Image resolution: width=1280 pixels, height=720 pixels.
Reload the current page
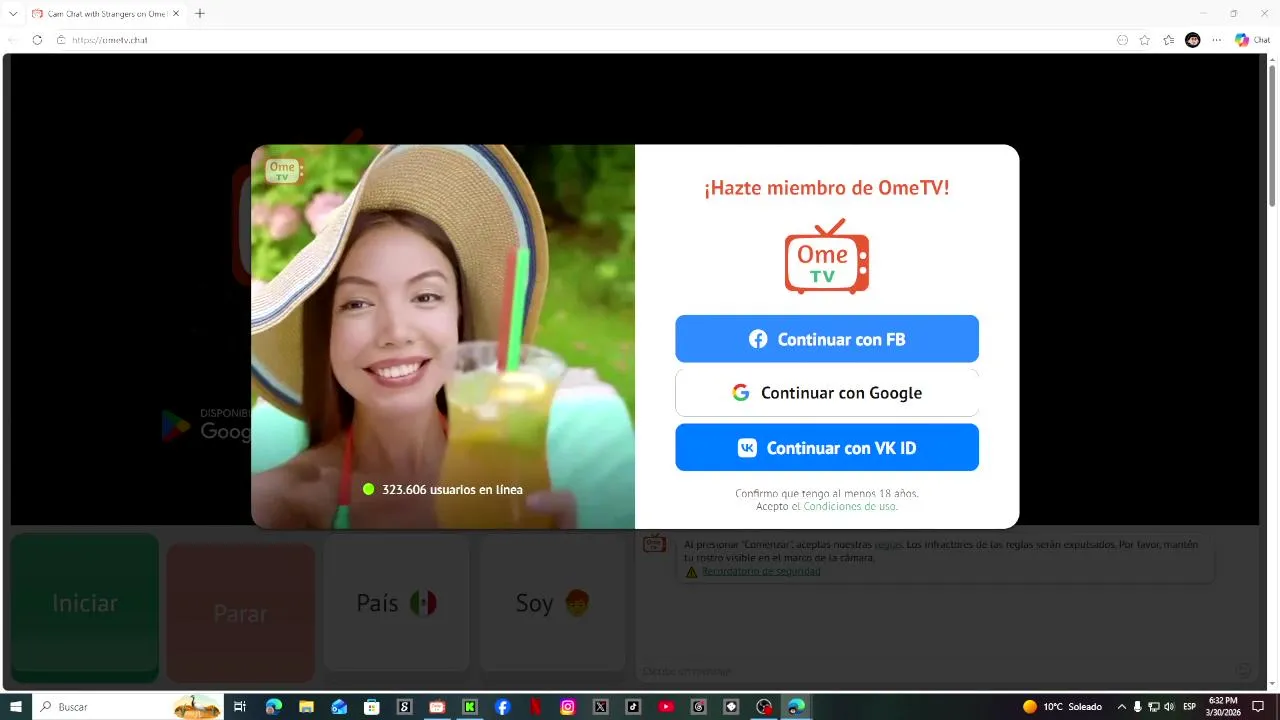point(37,40)
